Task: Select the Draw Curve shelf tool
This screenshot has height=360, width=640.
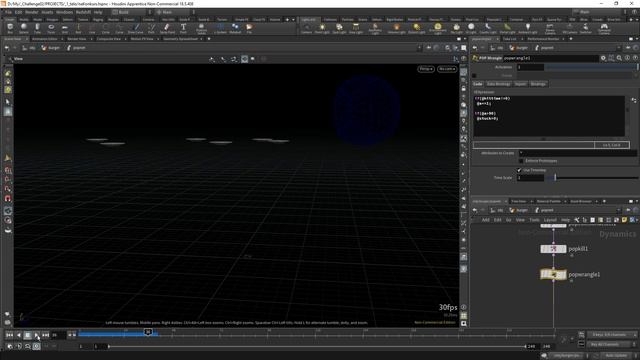Action: point(136,28)
